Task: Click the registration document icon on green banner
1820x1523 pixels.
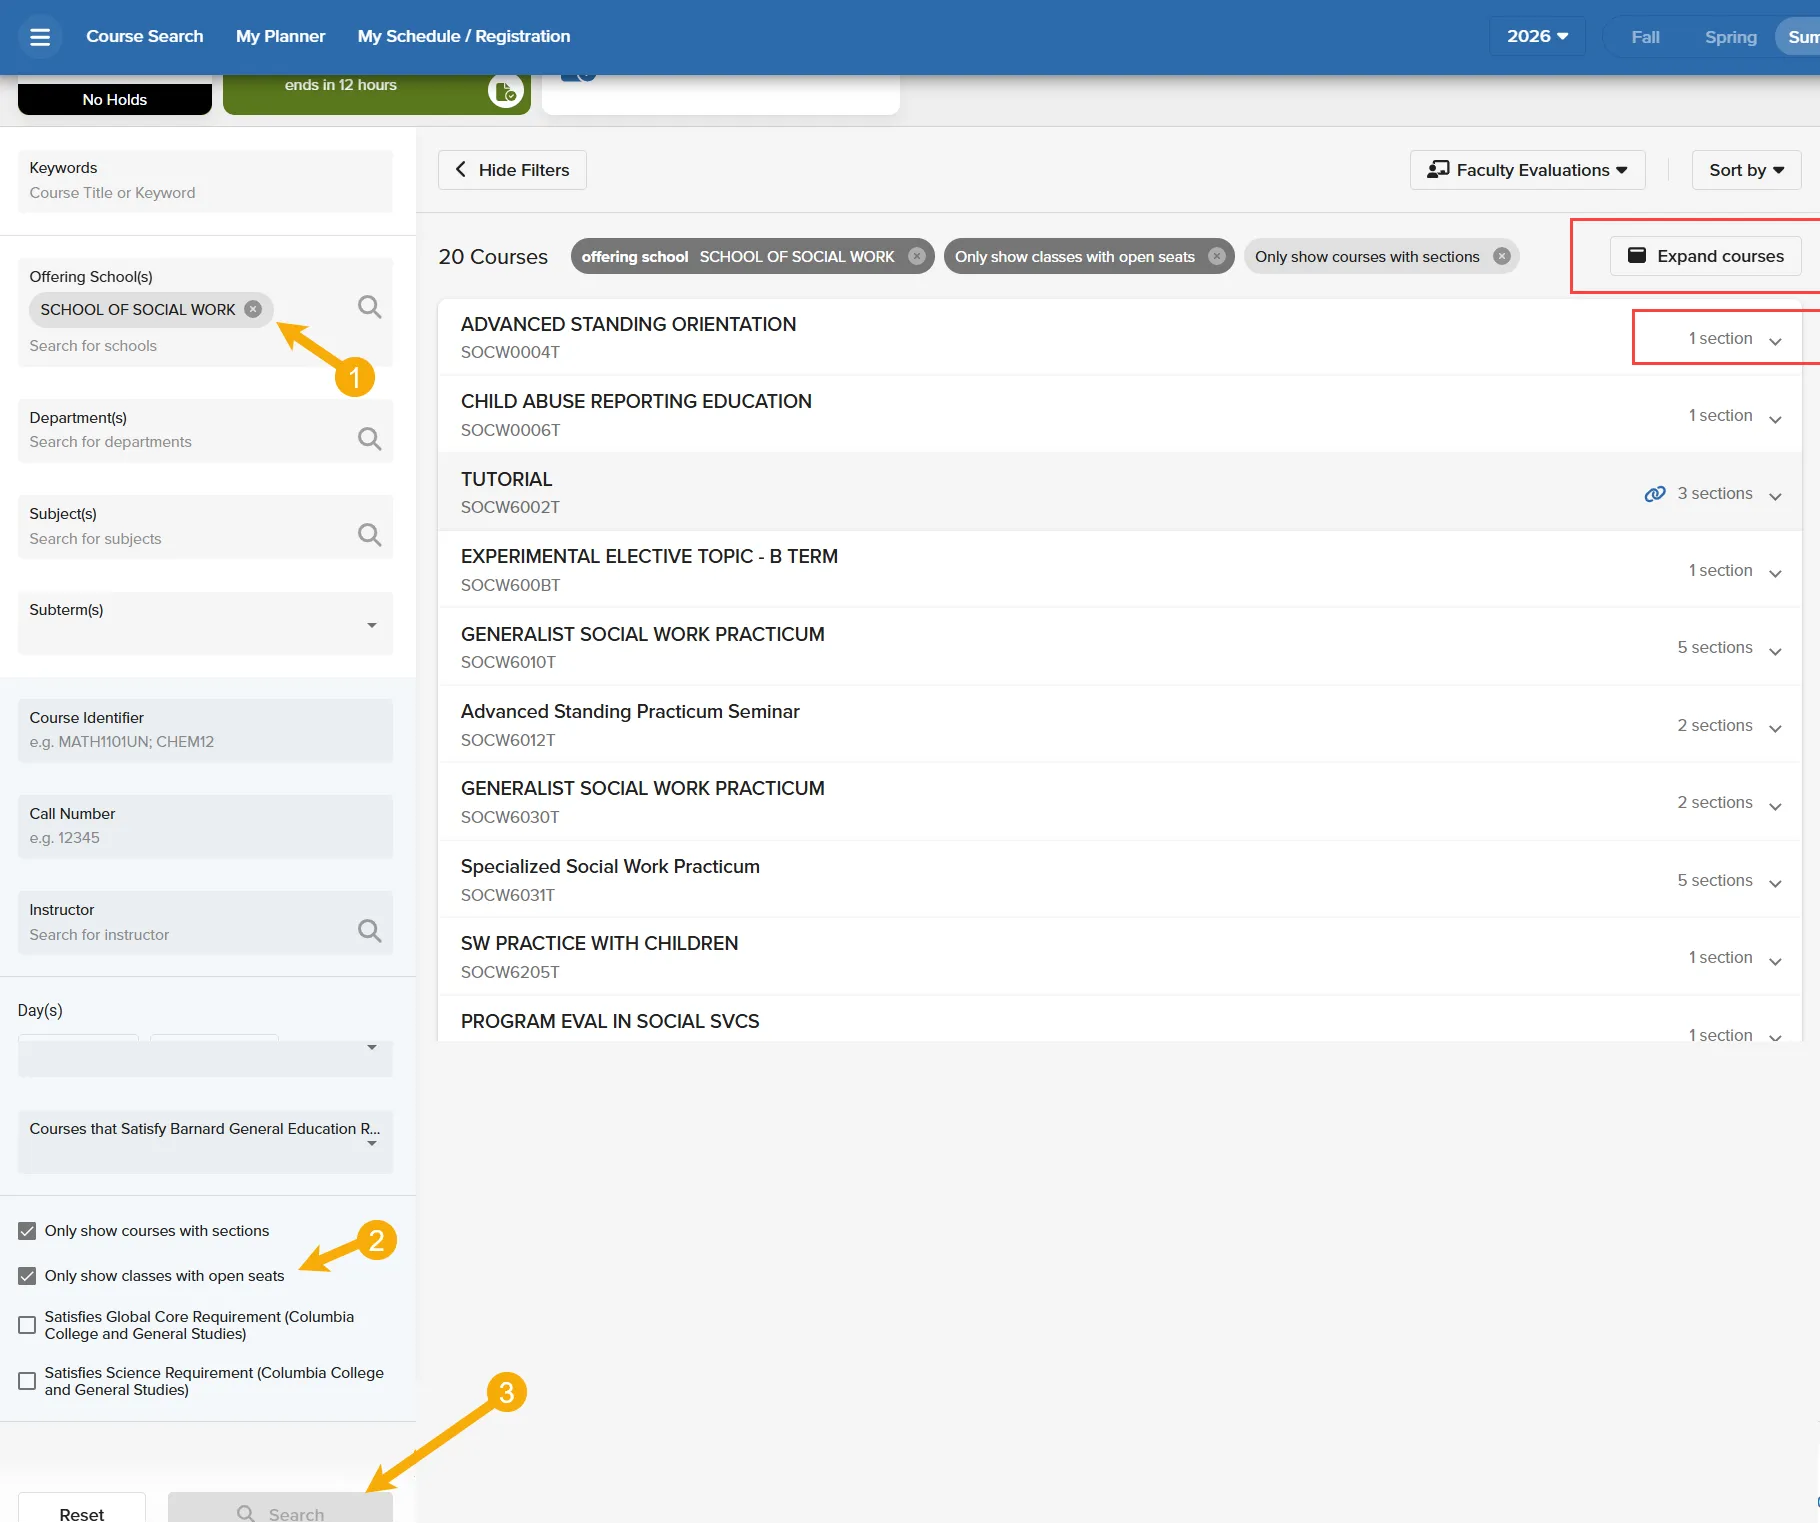Action: pyautogui.click(x=506, y=91)
